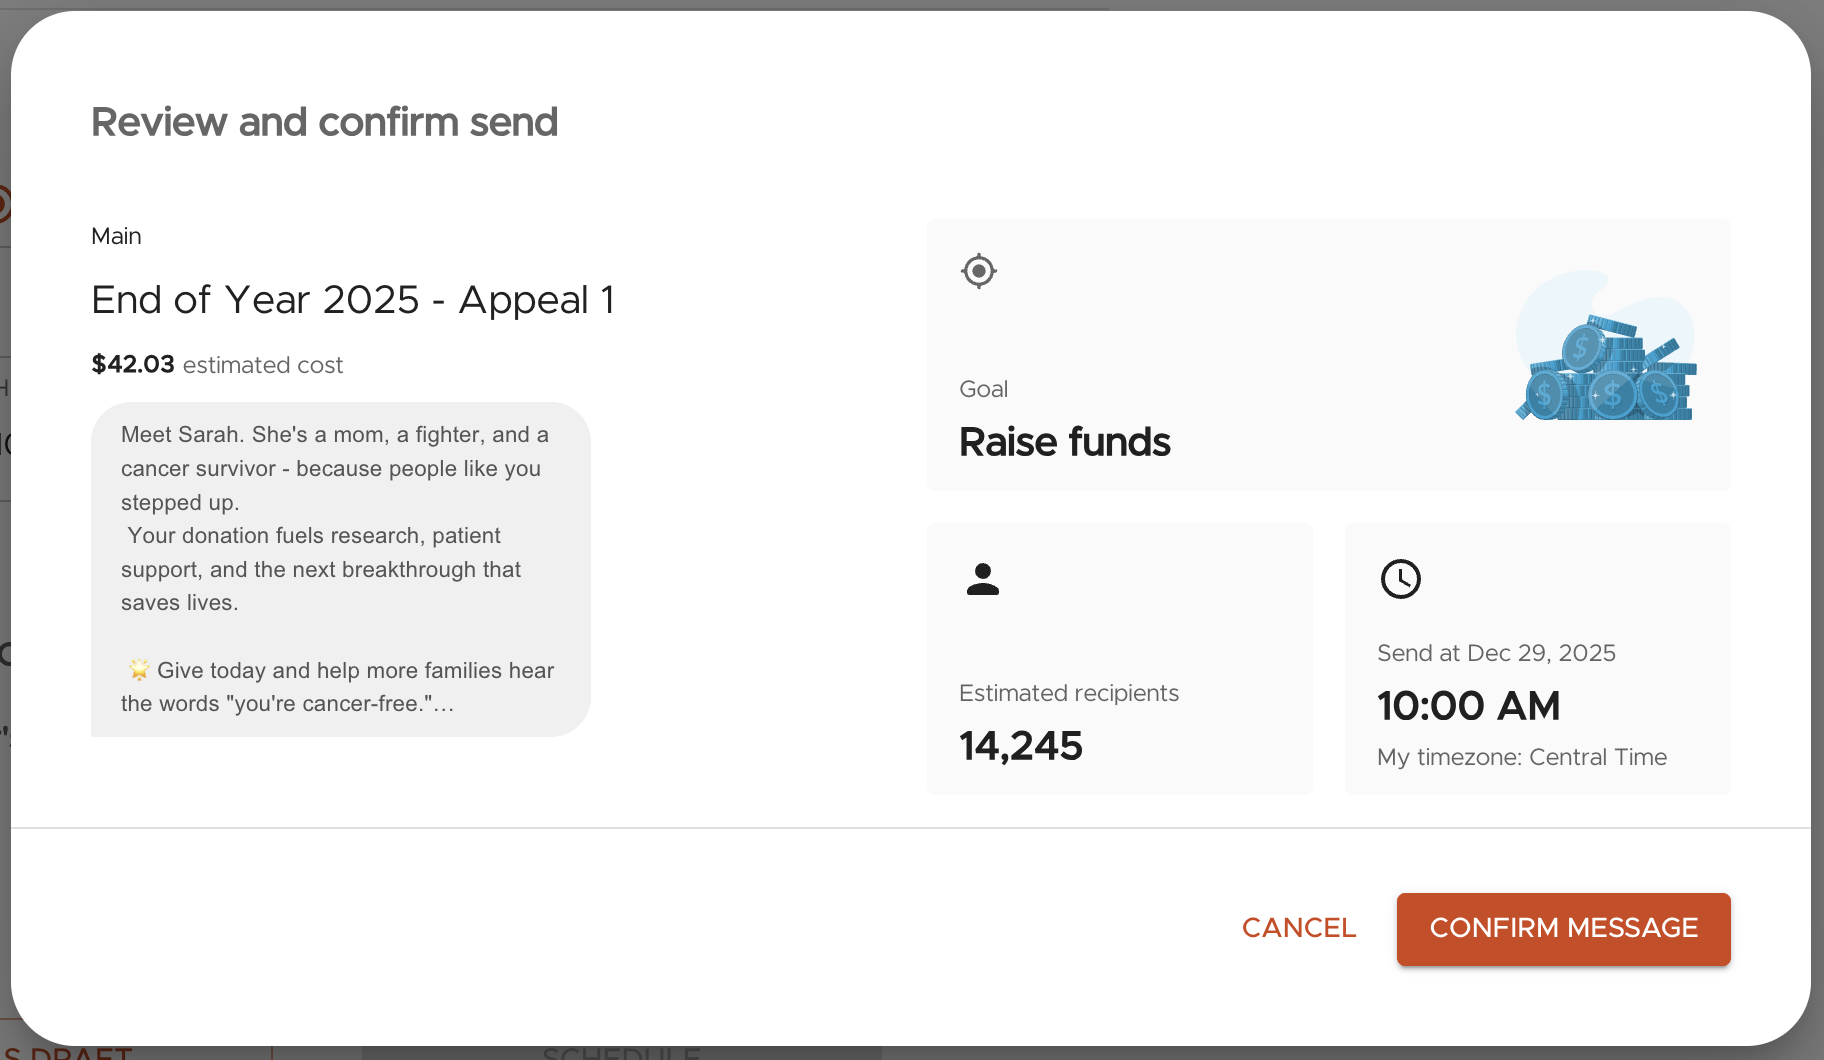Click the 10:00 AM send time
The width and height of the screenshot is (1824, 1060).
point(1468,706)
